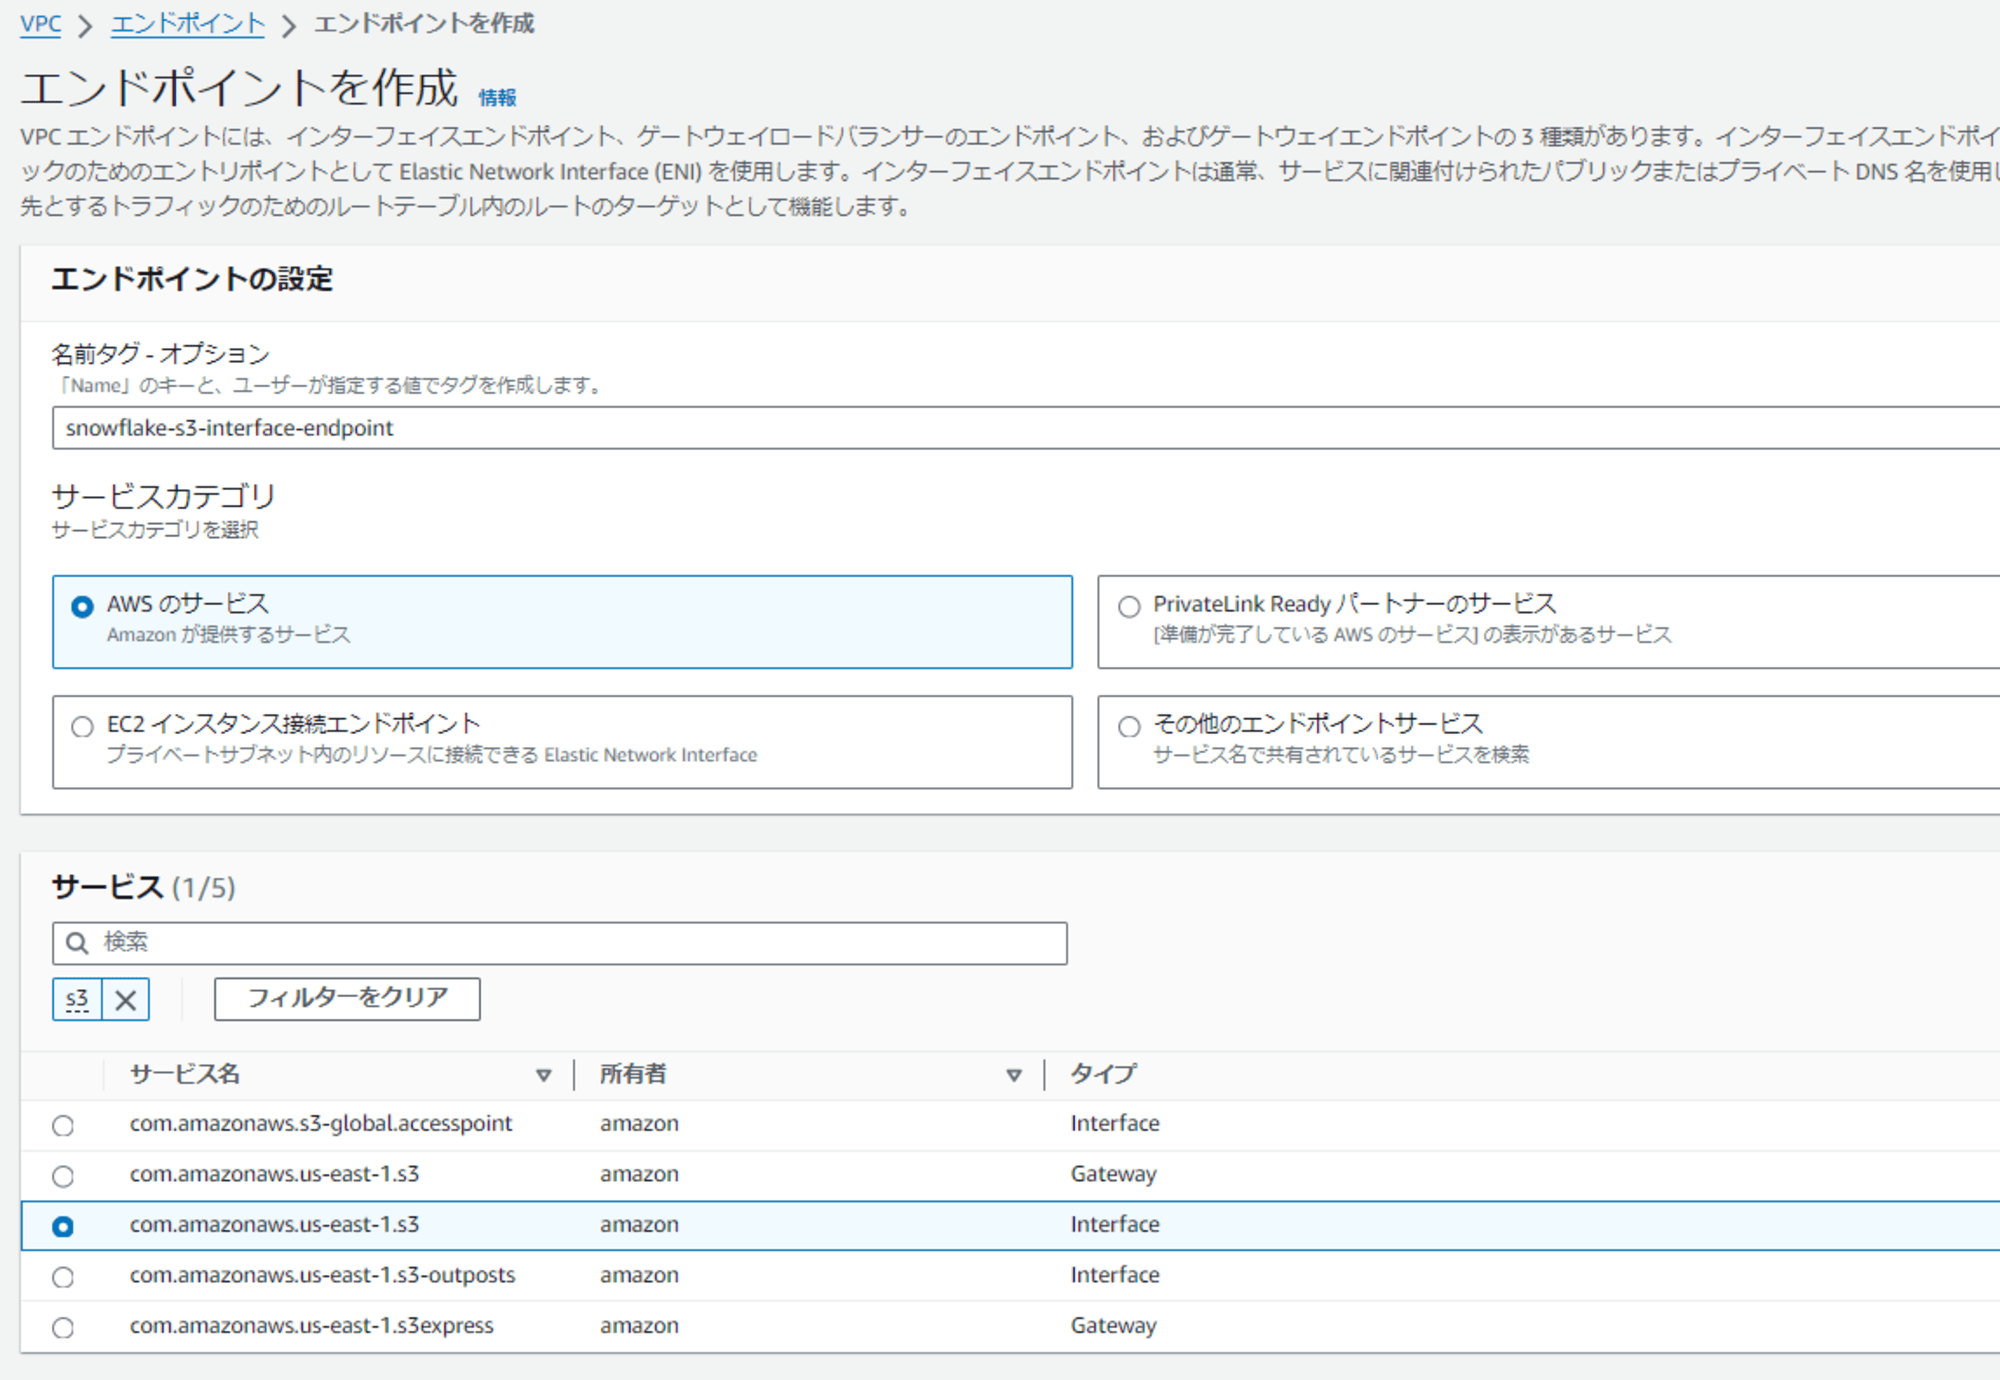Screen dimensions: 2000x1380
Task: Remove the s3 filter with X
Action: coord(126,999)
